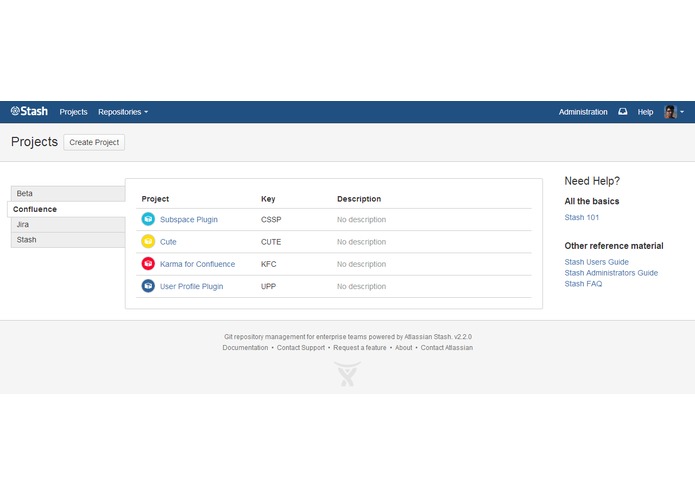Click the UPP key cell

[x=269, y=287]
